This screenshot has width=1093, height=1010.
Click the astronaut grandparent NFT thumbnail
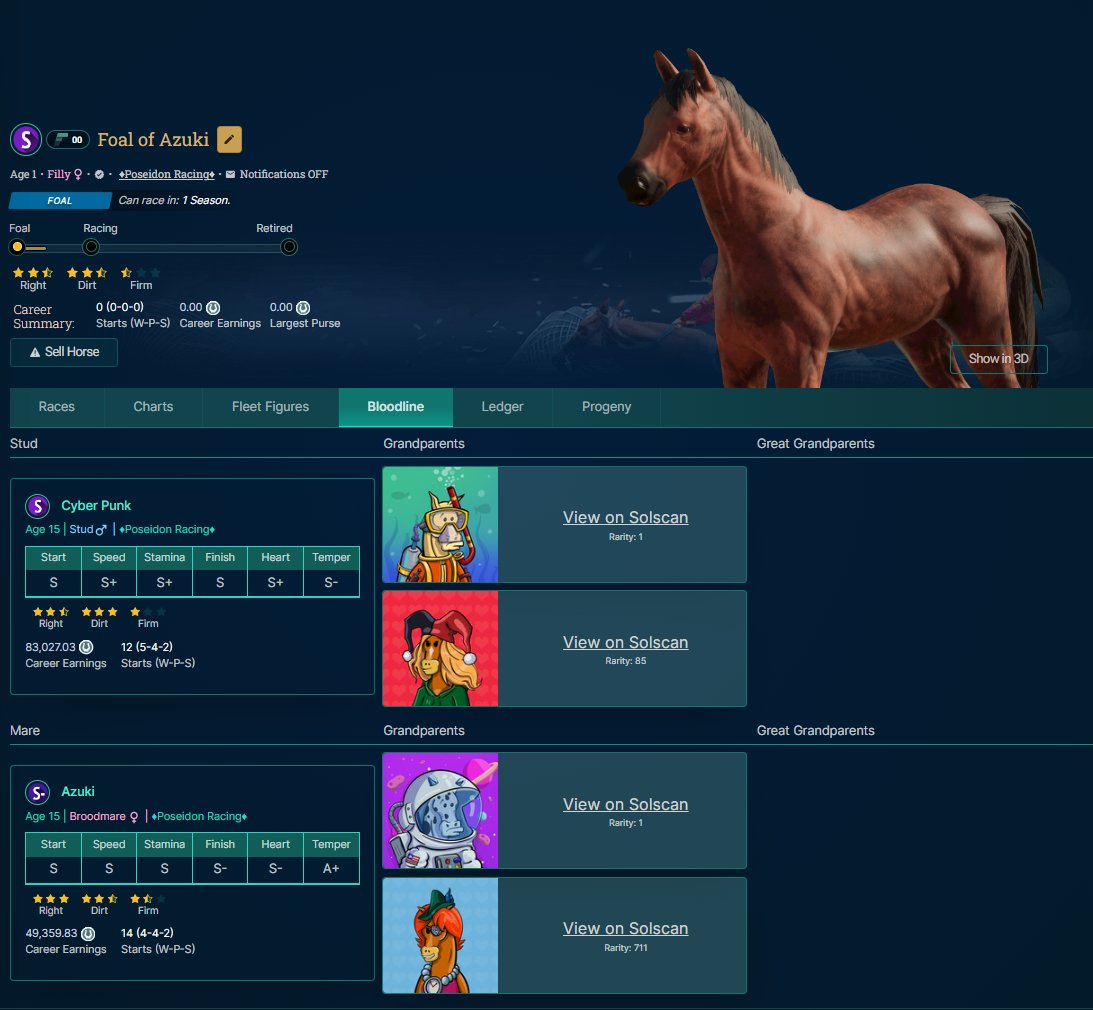[x=440, y=810]
